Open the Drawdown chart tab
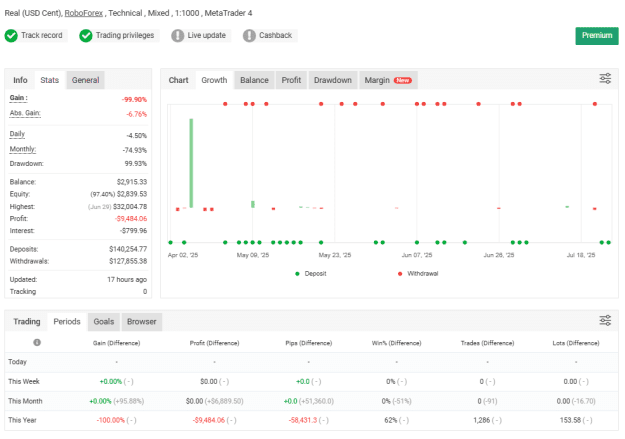The height and width of the screenshot is (439, 625). coord(333,80)
